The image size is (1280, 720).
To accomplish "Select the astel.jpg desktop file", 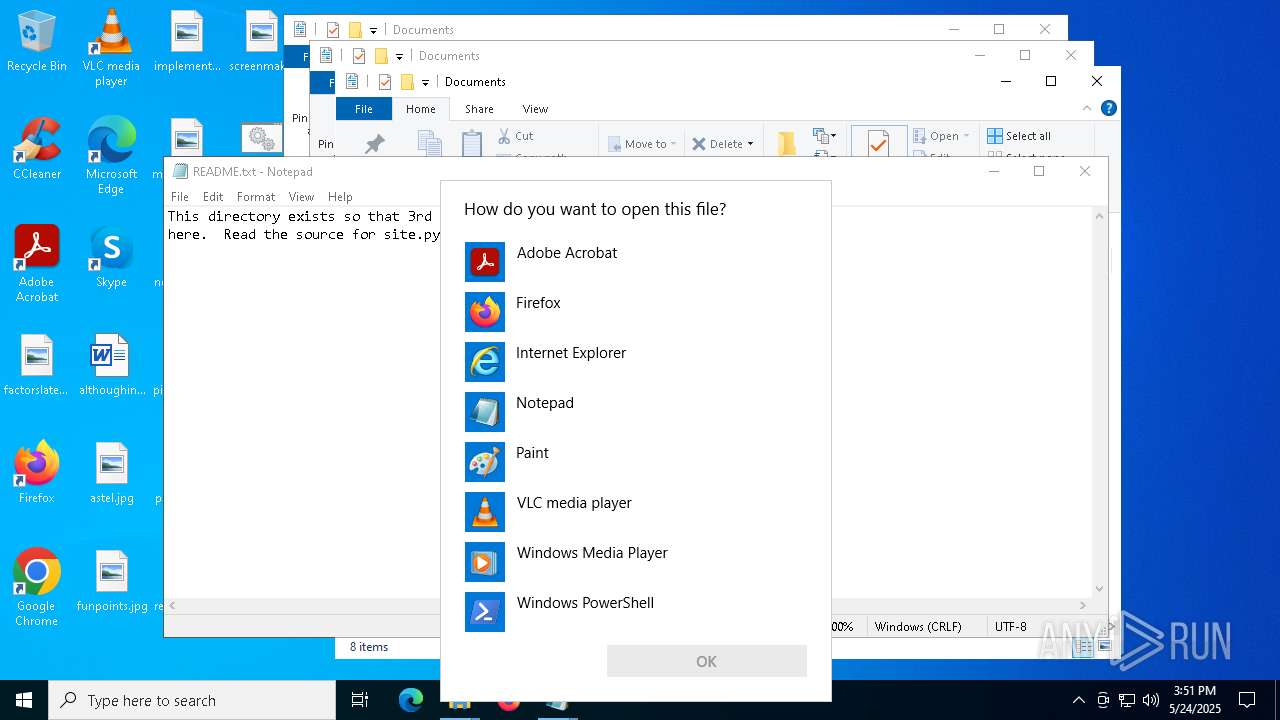I will pyautogui.click(x=111, y=474).
